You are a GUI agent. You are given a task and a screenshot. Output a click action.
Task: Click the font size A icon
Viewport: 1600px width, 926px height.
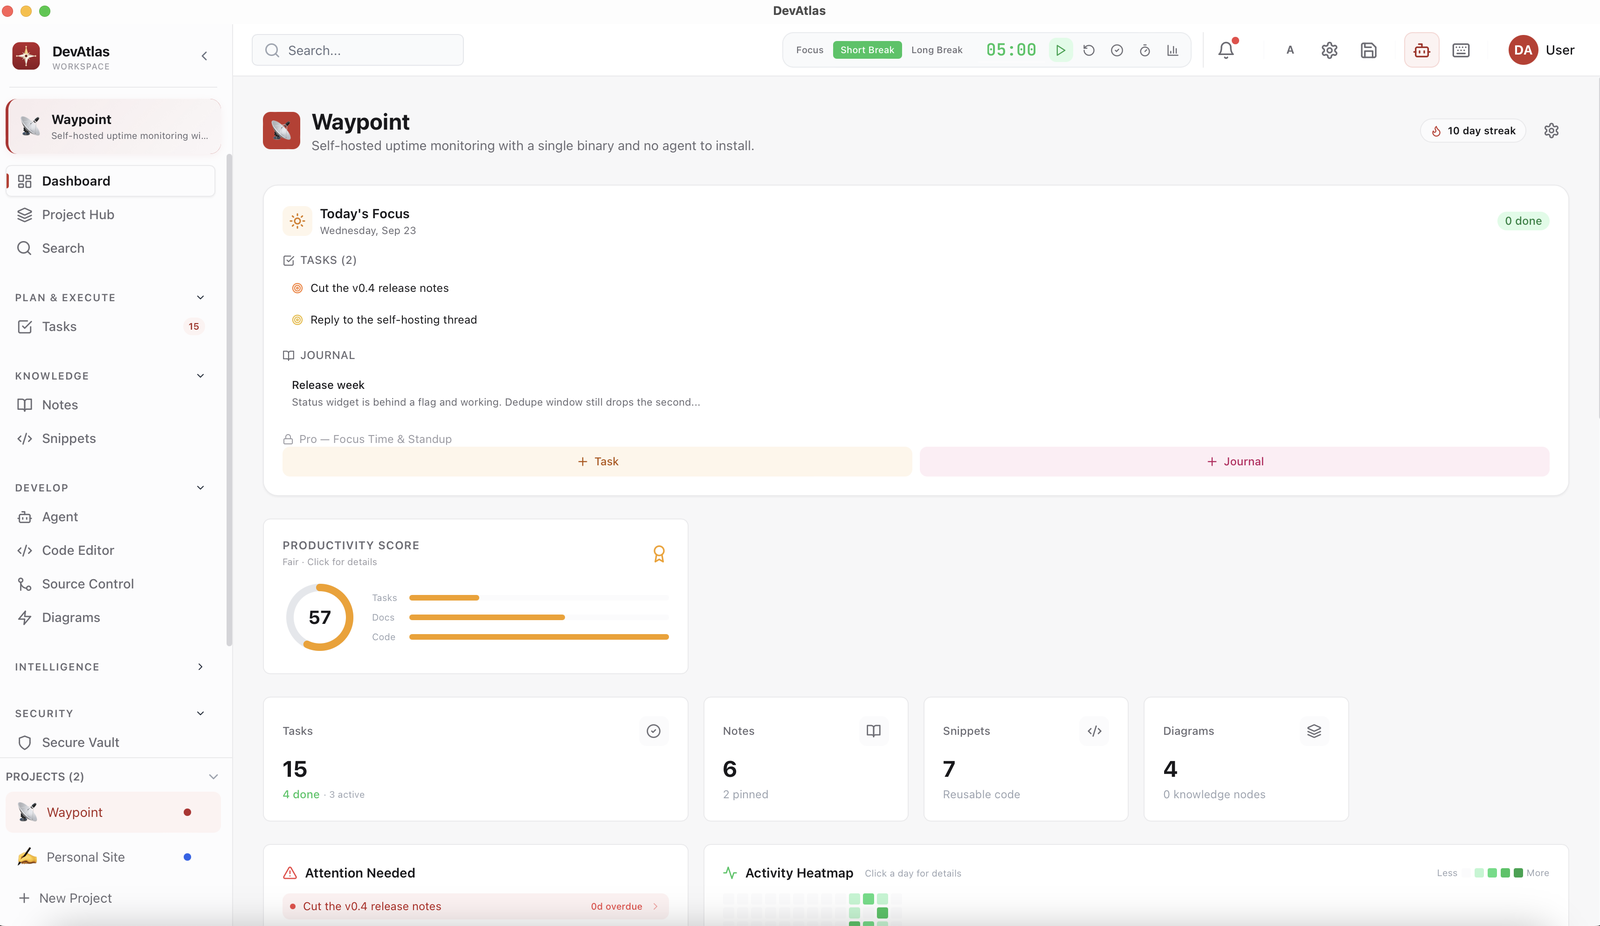click(1290, 50)
